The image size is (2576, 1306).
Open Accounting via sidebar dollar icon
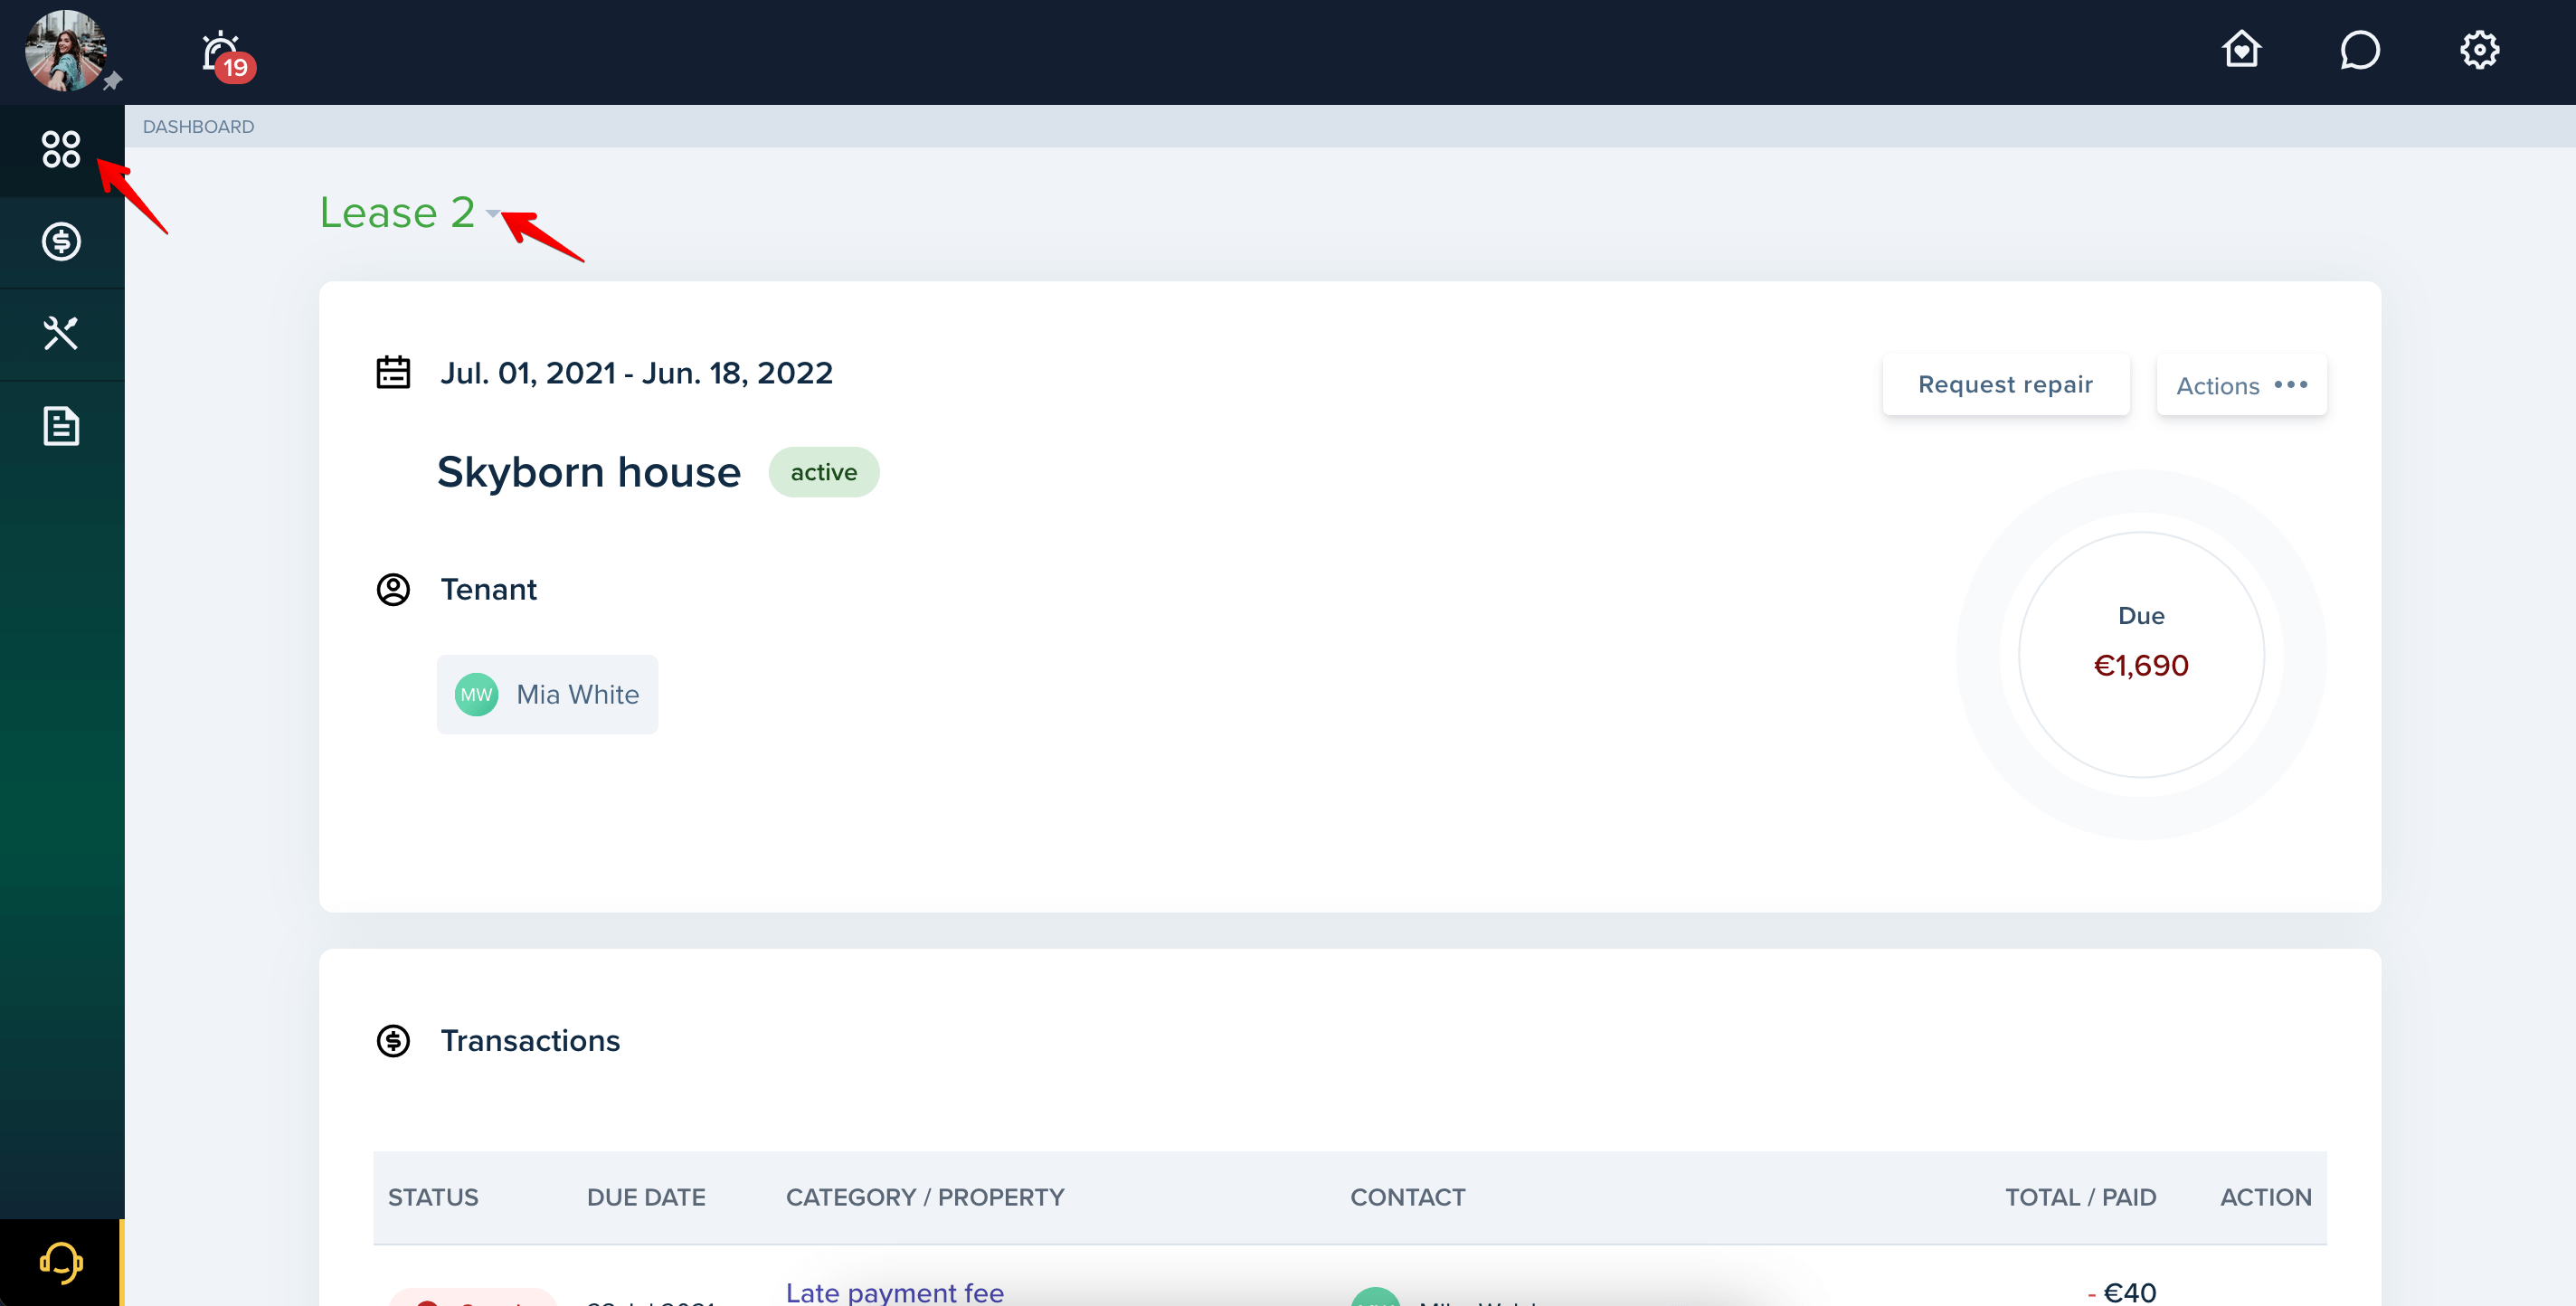pos(61,241)
